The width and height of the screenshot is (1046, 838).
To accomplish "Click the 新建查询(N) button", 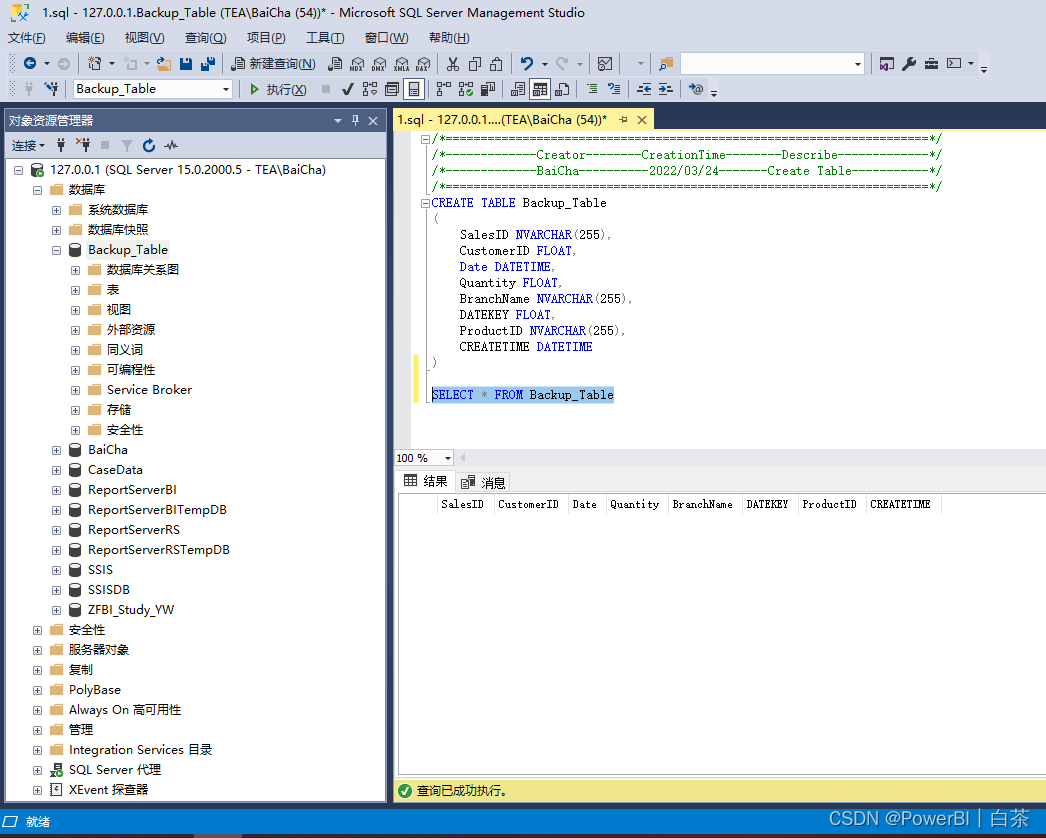I will (x=274, y=64).
